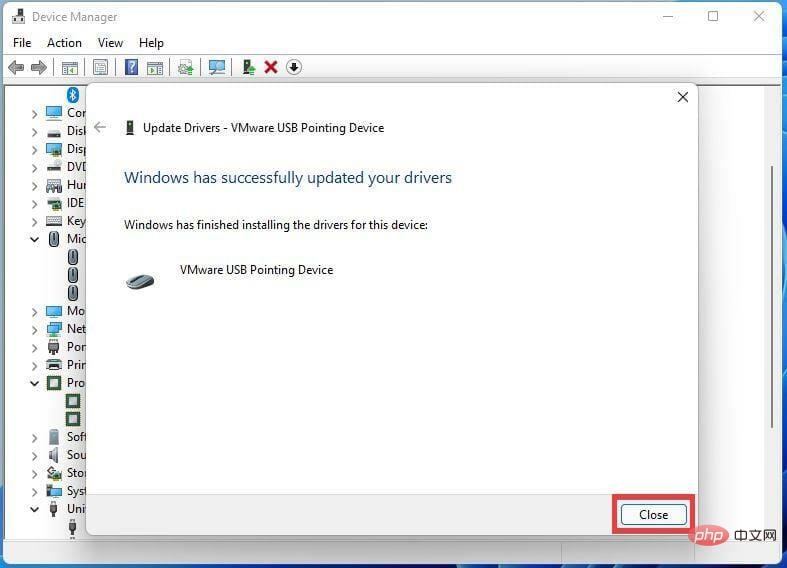
Task: Click the "Update Drivers - VMware USB Pointing Device" title
Action: (x=264, y=128)
